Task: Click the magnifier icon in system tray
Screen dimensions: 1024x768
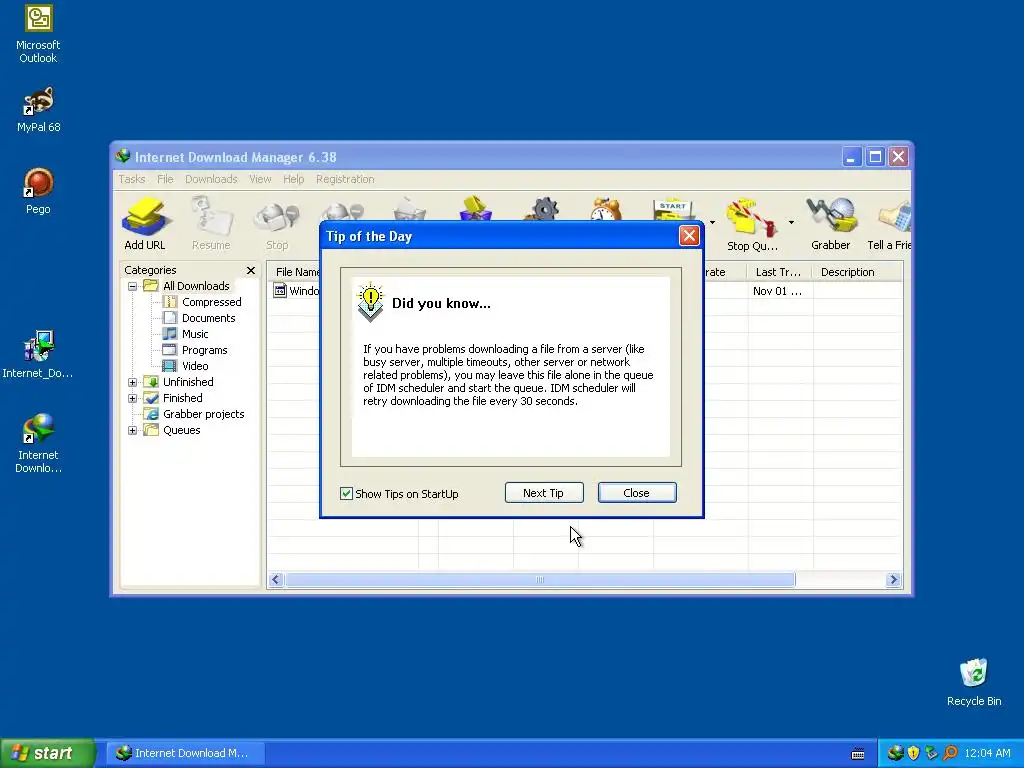Action: pos(950,753)
